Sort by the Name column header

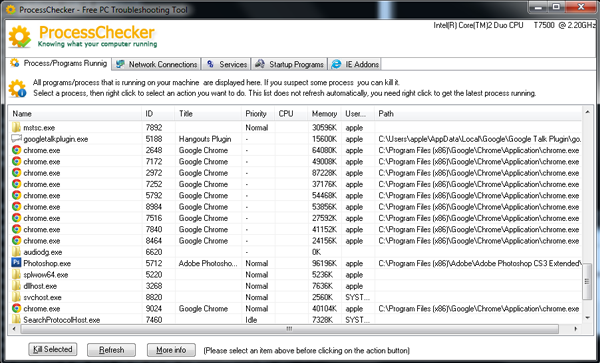[x=75, y=114]
